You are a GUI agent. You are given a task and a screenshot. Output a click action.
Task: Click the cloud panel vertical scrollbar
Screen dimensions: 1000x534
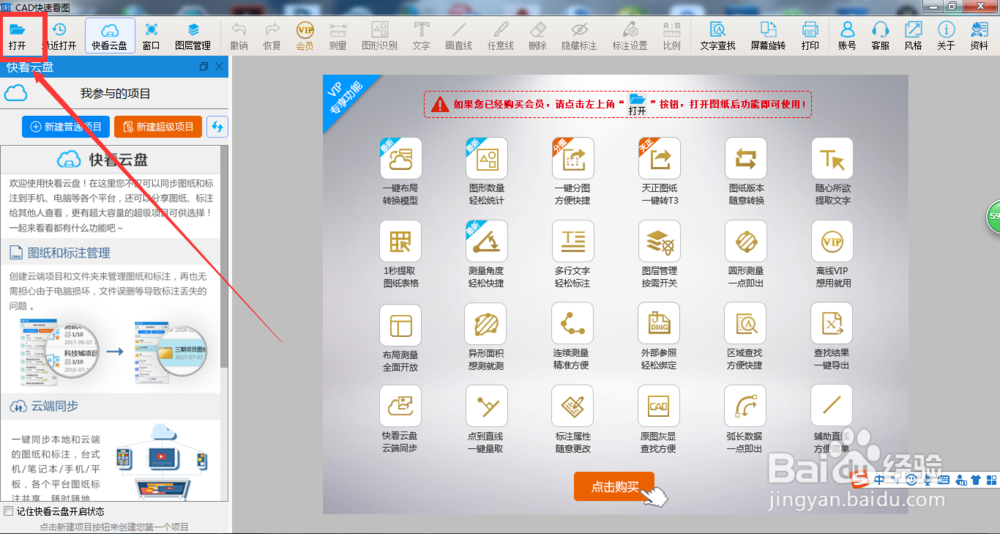point(224,255)
